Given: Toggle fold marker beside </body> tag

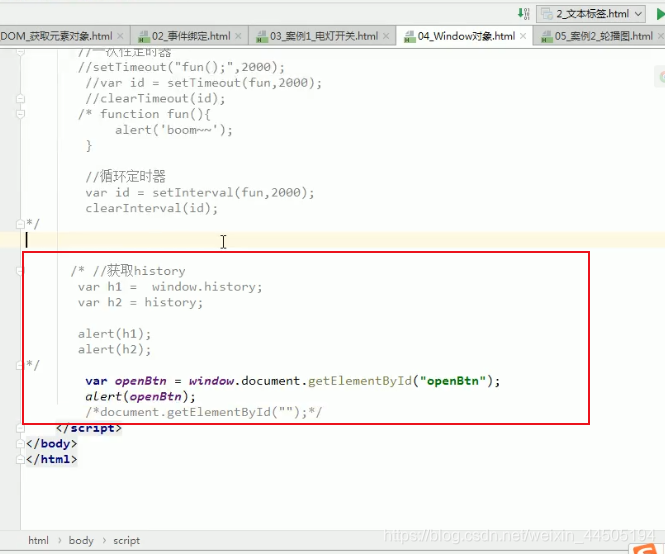Looking at the screenshot, I should click(x=20, y=444).
